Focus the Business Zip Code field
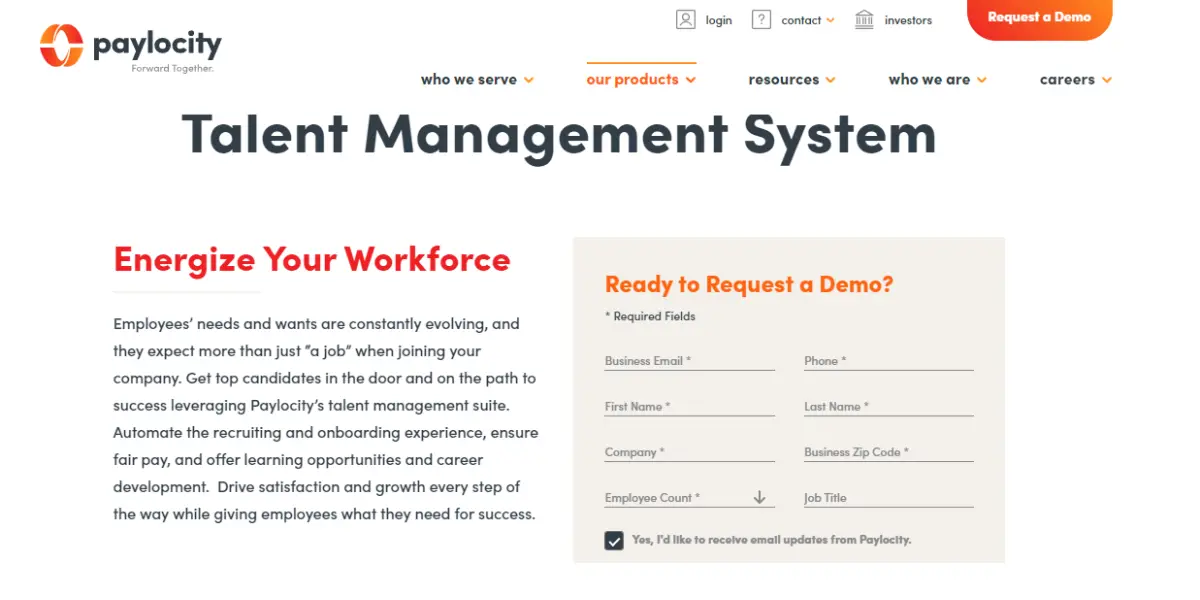This screenshot has height=600, width=1200. click(888, 452)
